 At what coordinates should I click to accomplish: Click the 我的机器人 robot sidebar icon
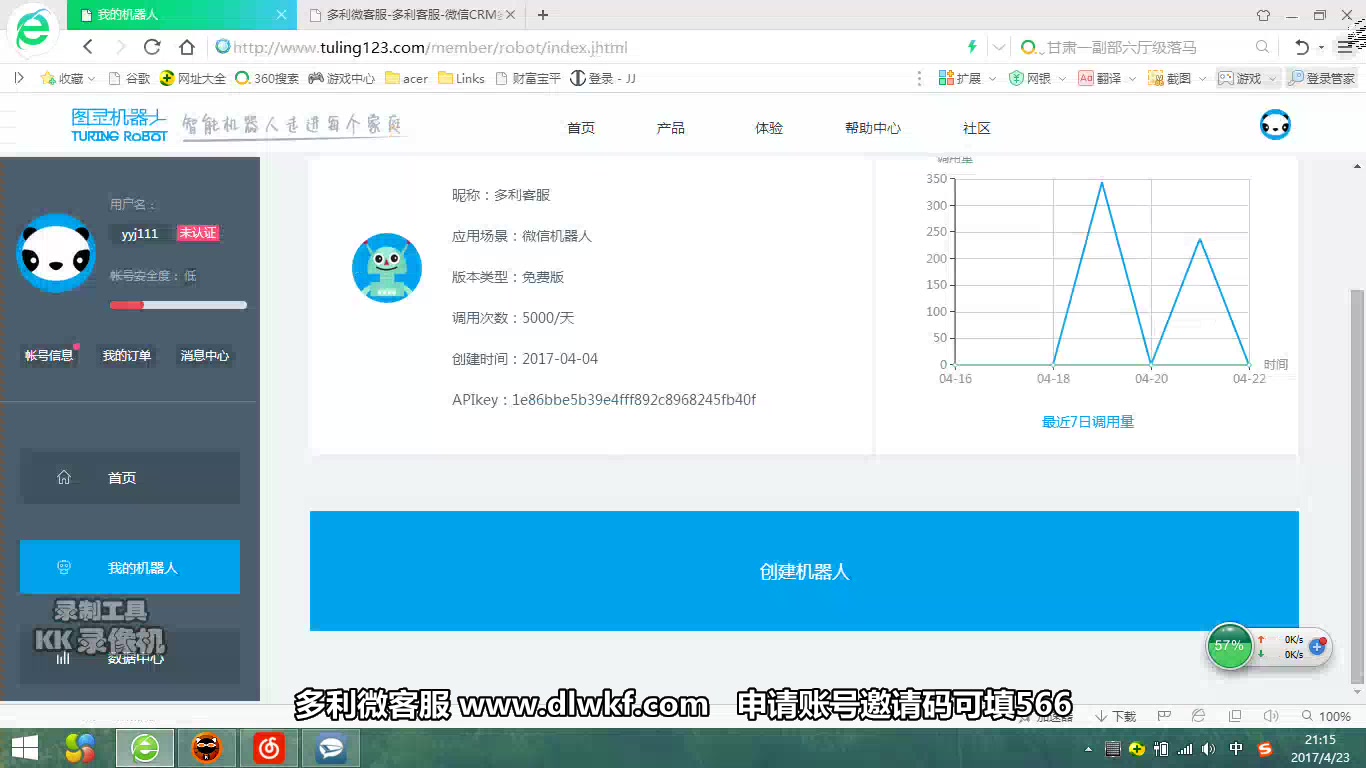[65, 566]
